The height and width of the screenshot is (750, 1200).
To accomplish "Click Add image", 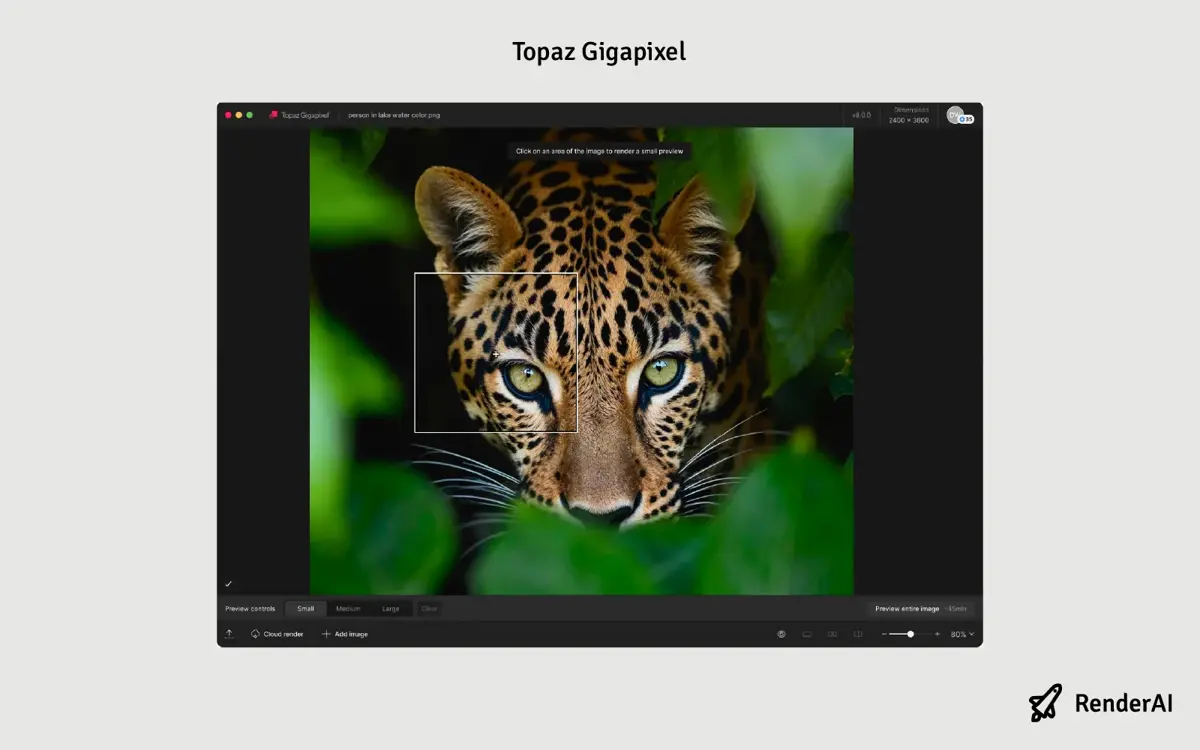I will tap(345, 634).
